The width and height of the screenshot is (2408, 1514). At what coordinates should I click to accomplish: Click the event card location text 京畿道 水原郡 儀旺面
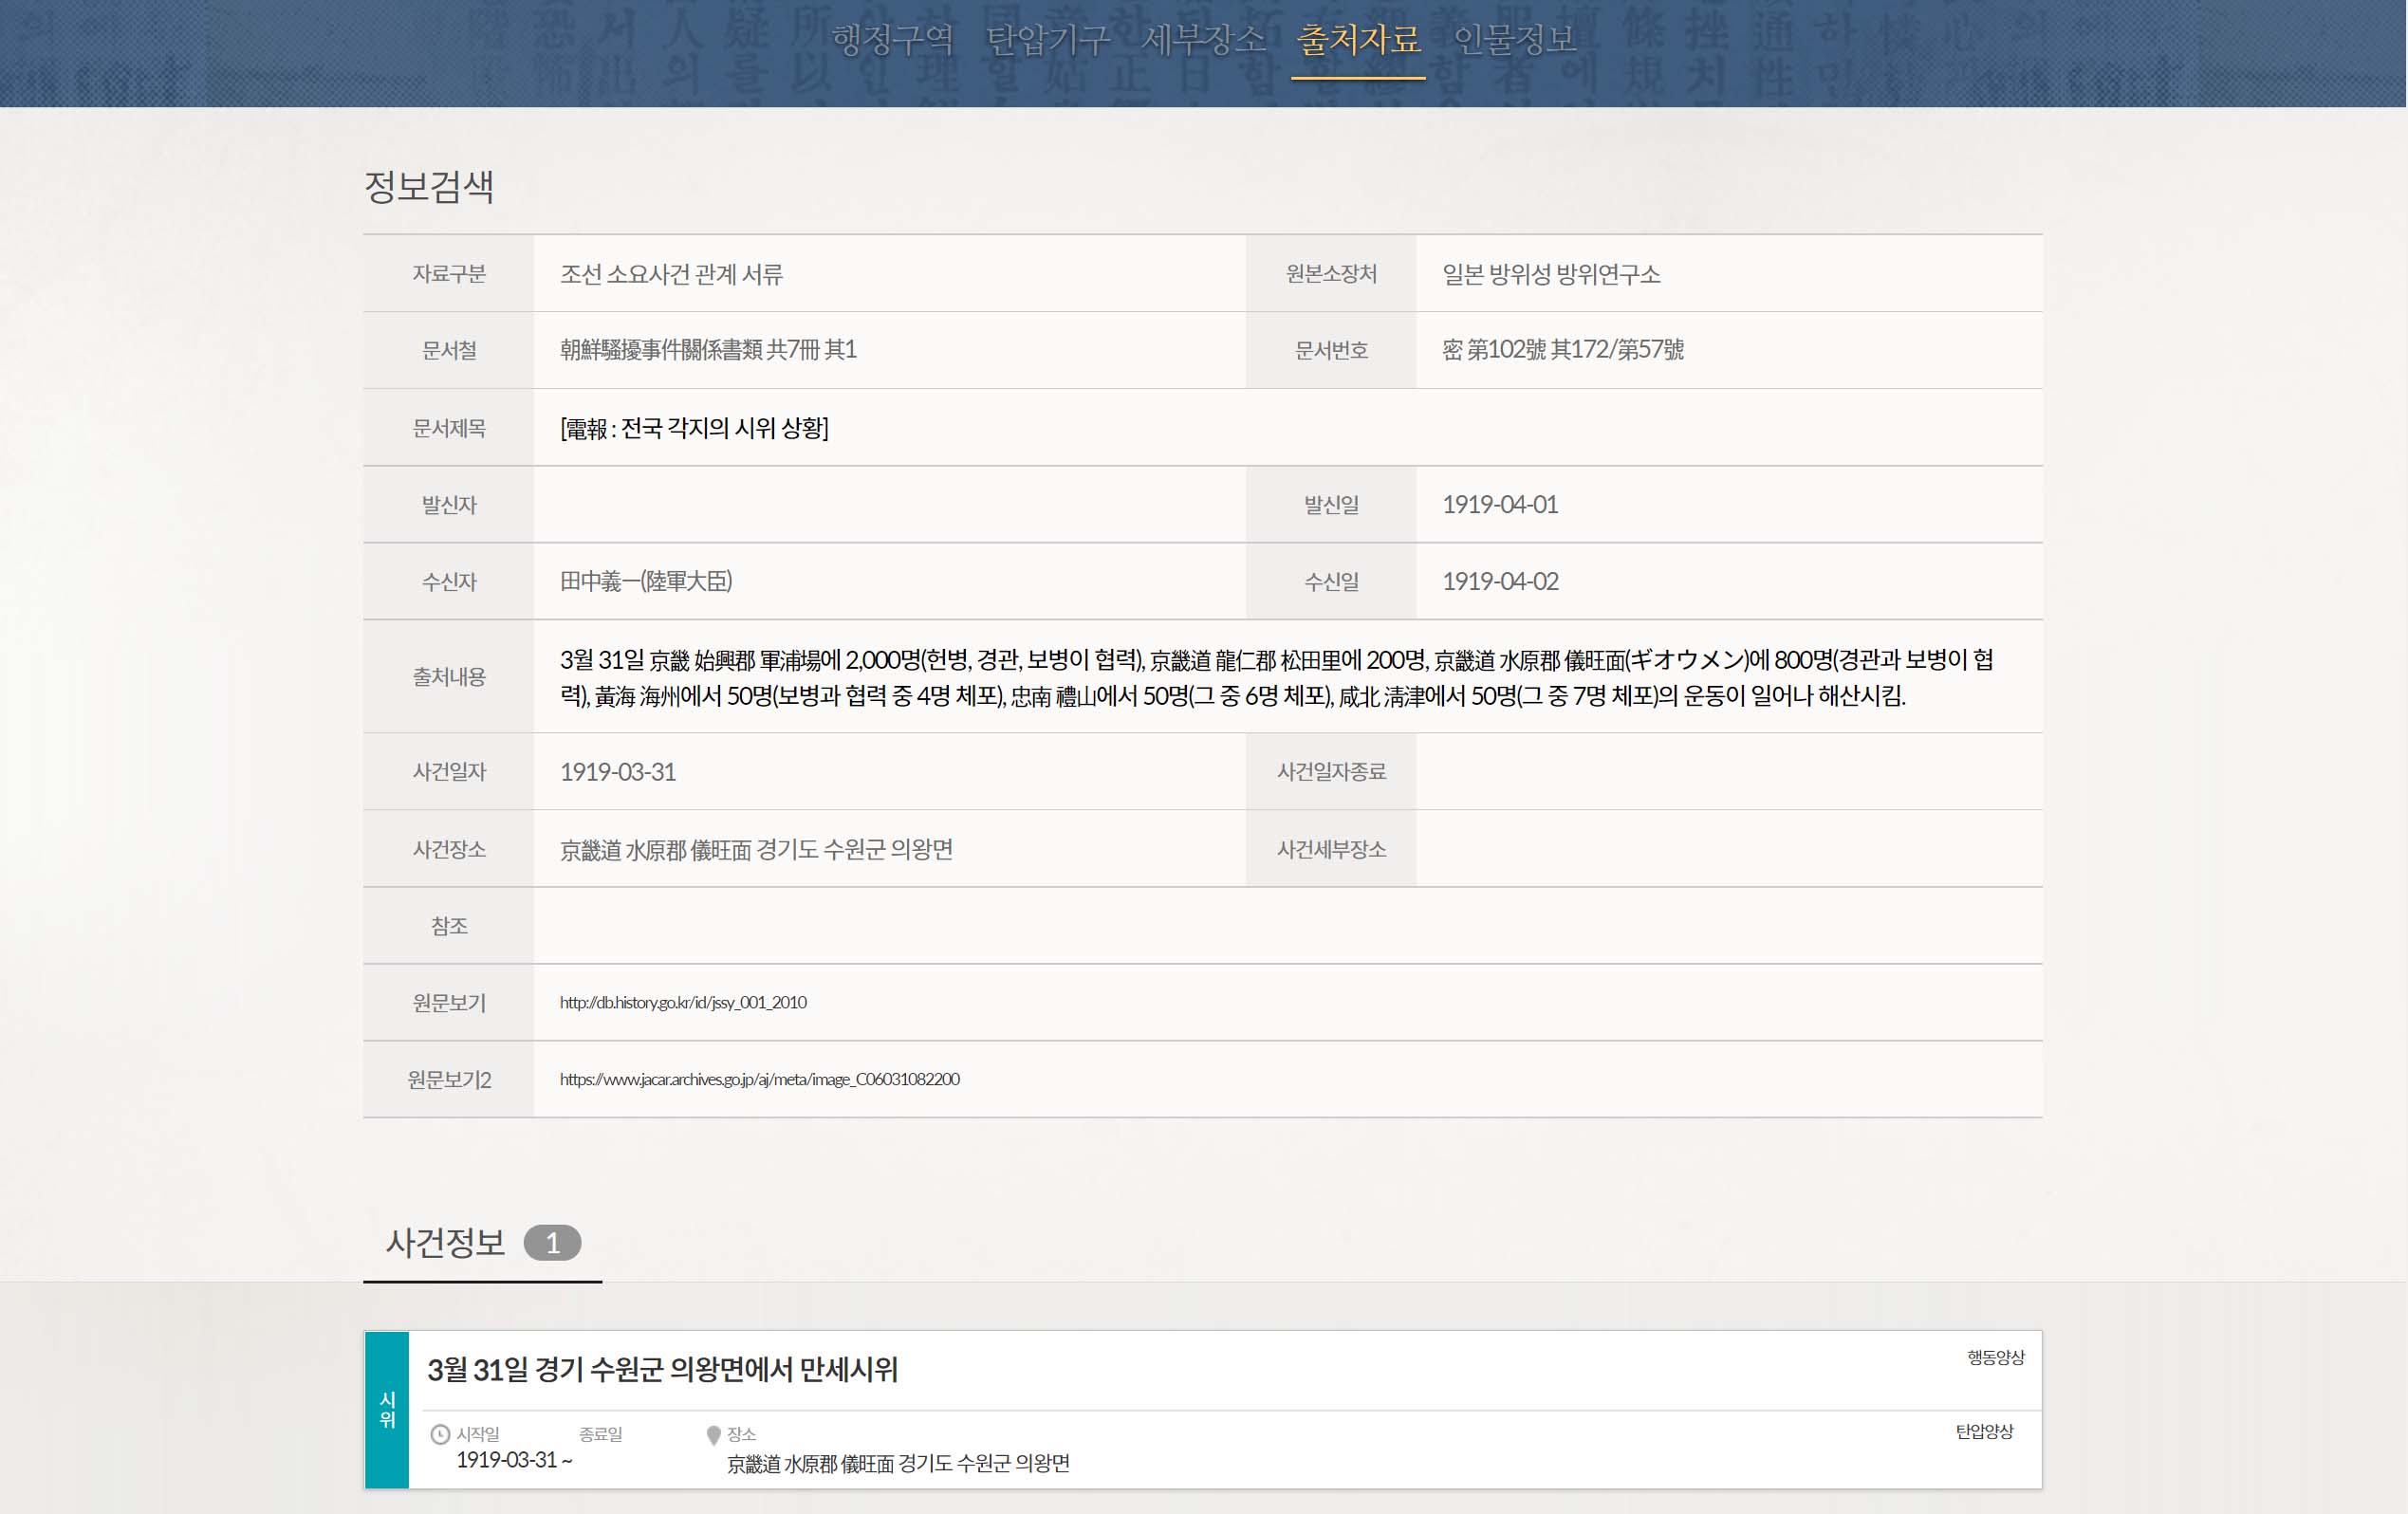[x=897, y=1463]
